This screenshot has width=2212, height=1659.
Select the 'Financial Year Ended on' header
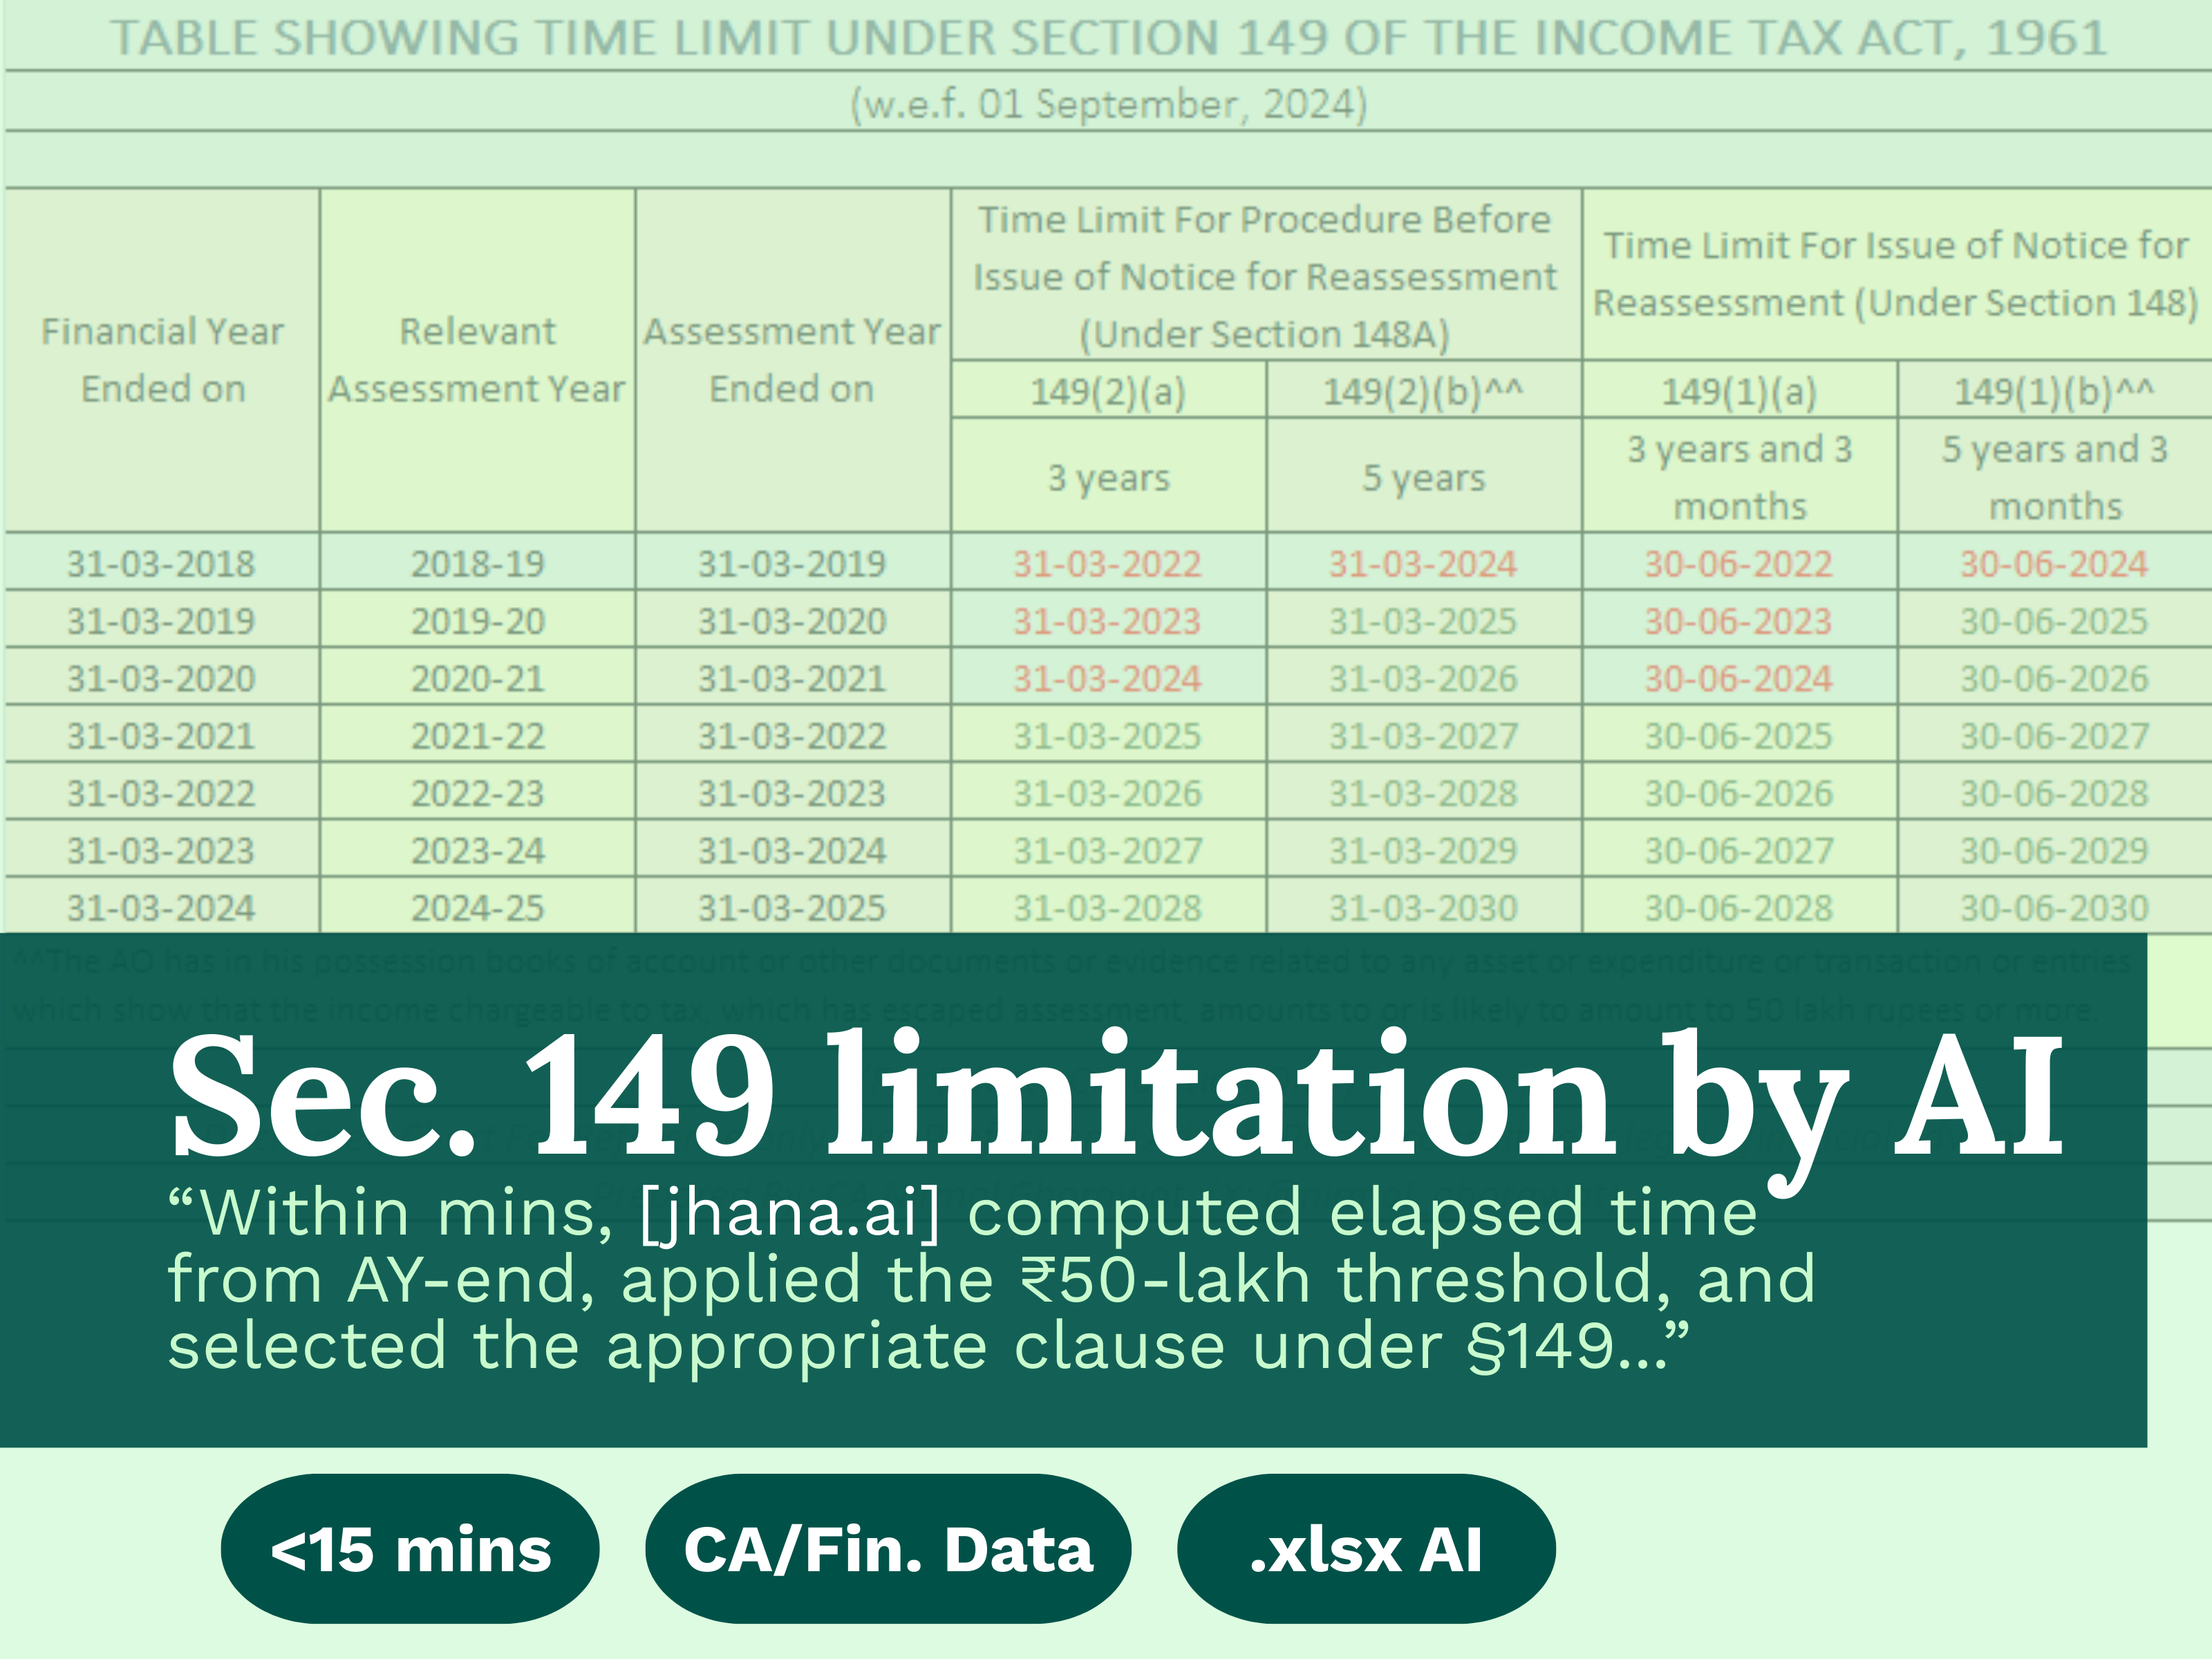[x=162, y=360]
